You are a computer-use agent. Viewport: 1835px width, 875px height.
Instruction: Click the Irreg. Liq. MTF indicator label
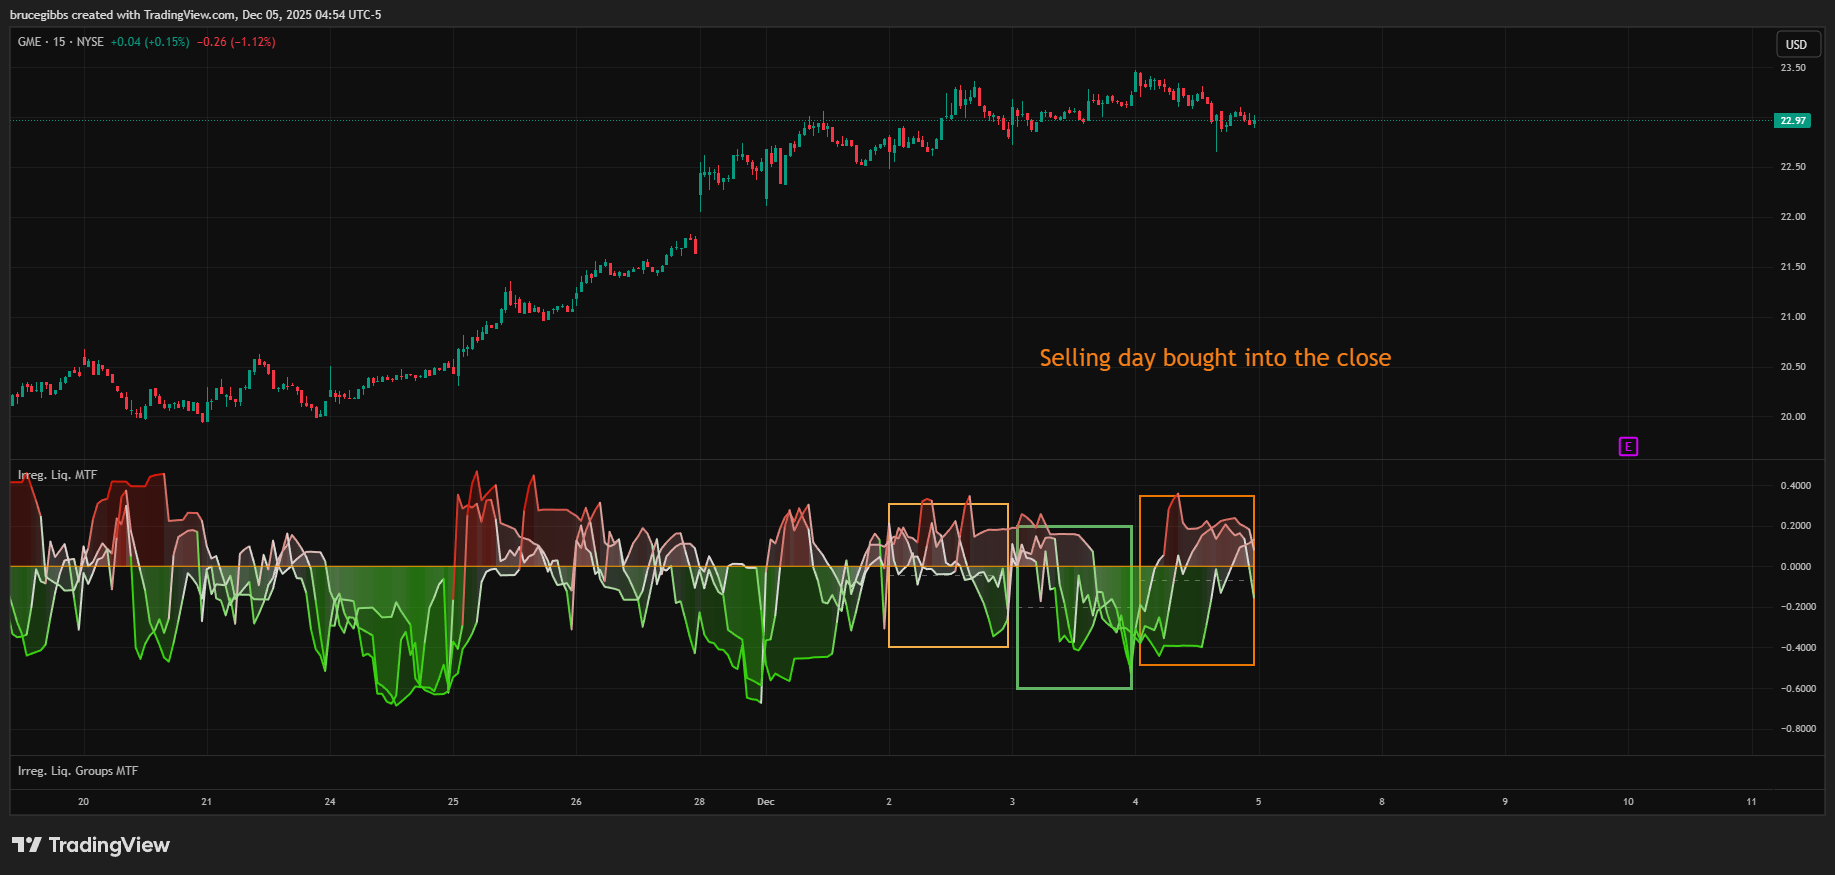(58, 475)
